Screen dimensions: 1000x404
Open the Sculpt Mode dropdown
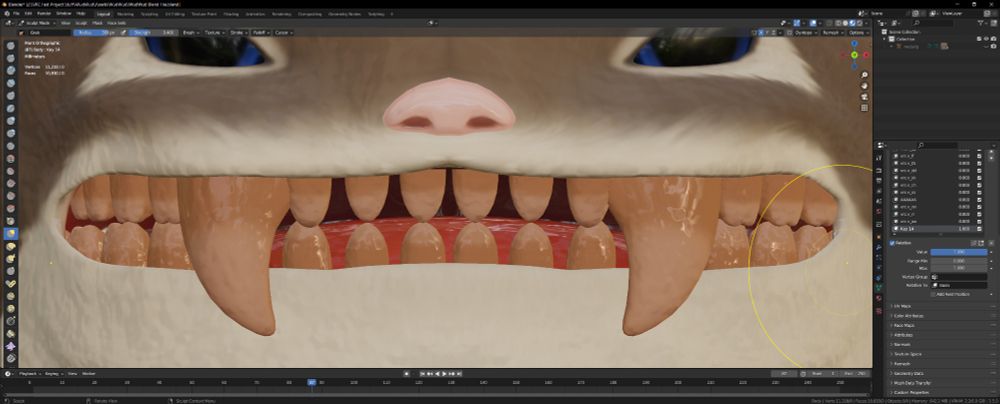[x=38, y=22]
